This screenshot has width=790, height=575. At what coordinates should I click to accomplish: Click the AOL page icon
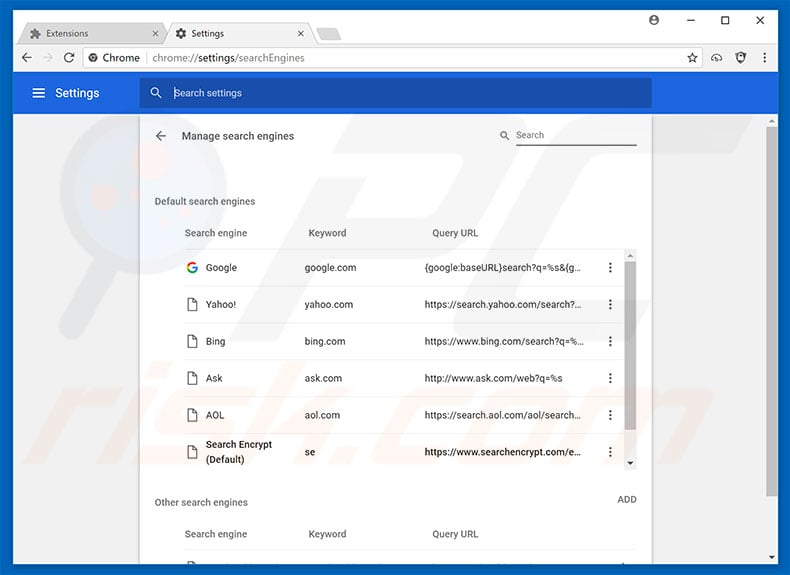pyautogui.click(x=192, y=415)
